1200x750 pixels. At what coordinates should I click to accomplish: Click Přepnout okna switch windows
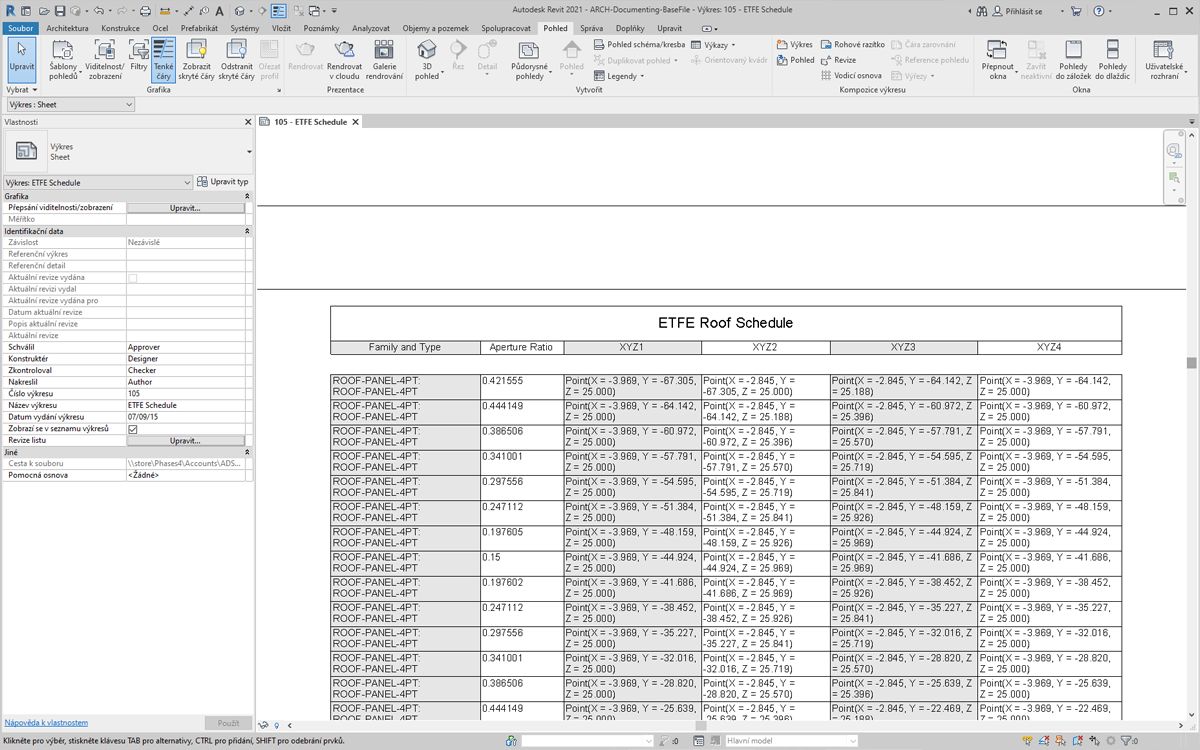[998, 60]
